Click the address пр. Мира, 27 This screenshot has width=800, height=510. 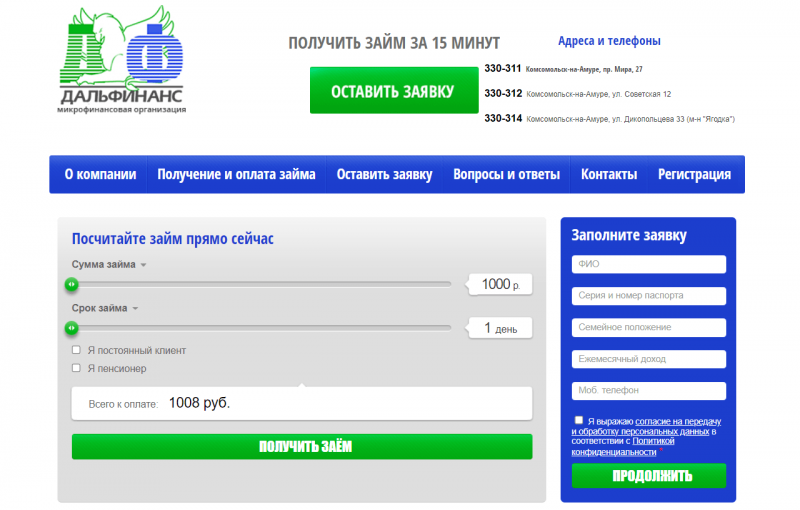(x=622, y=69)
